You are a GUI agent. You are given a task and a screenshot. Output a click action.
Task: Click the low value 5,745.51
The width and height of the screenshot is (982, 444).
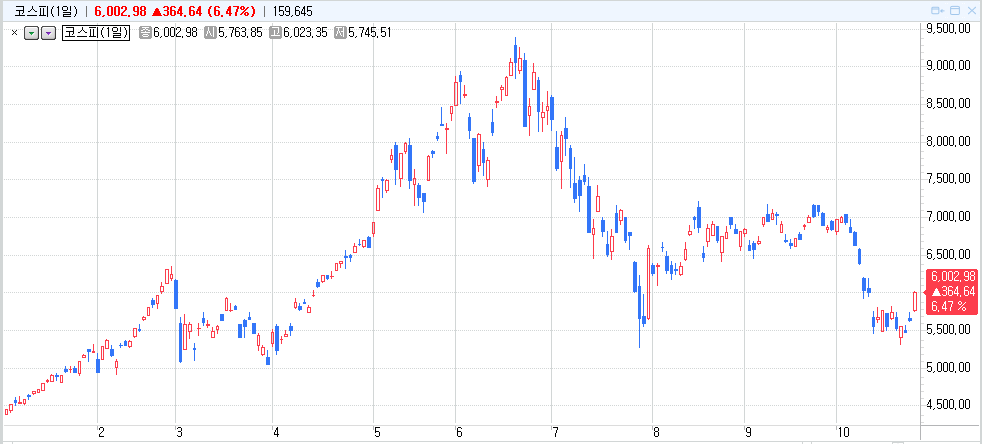coord(370,33)
